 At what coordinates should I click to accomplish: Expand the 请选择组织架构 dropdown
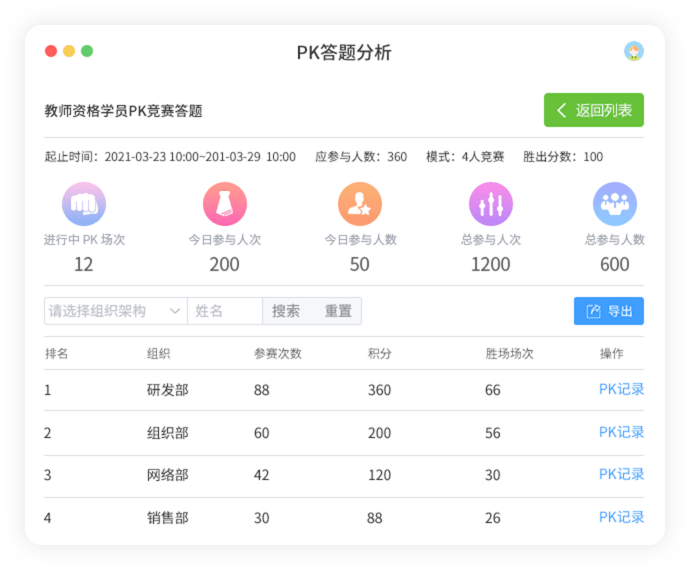click(x=115, y=311)
